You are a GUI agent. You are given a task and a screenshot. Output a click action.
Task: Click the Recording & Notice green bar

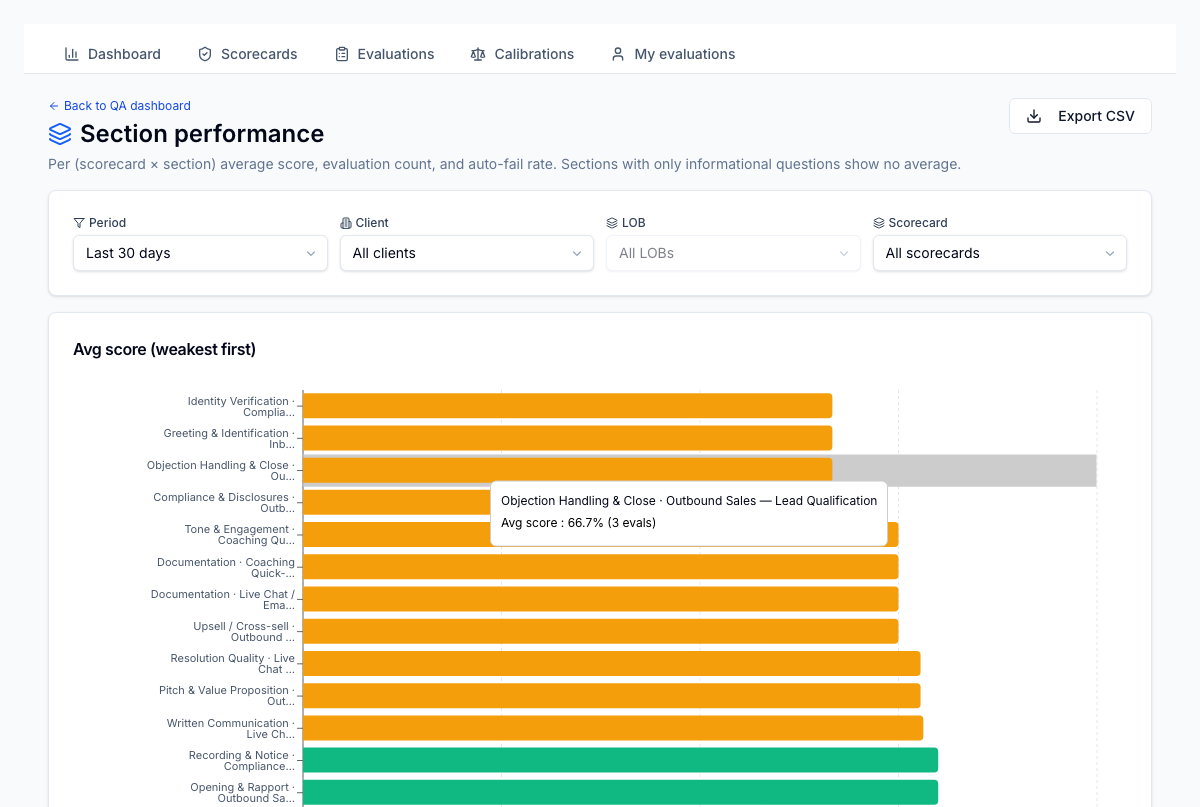click(x=620, y=760)
